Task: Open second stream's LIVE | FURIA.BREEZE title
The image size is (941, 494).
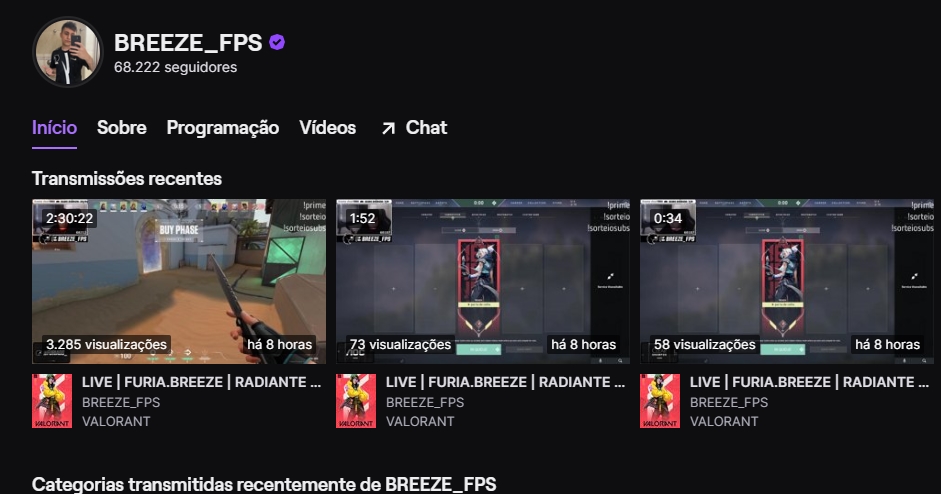Action: (505, 382)
